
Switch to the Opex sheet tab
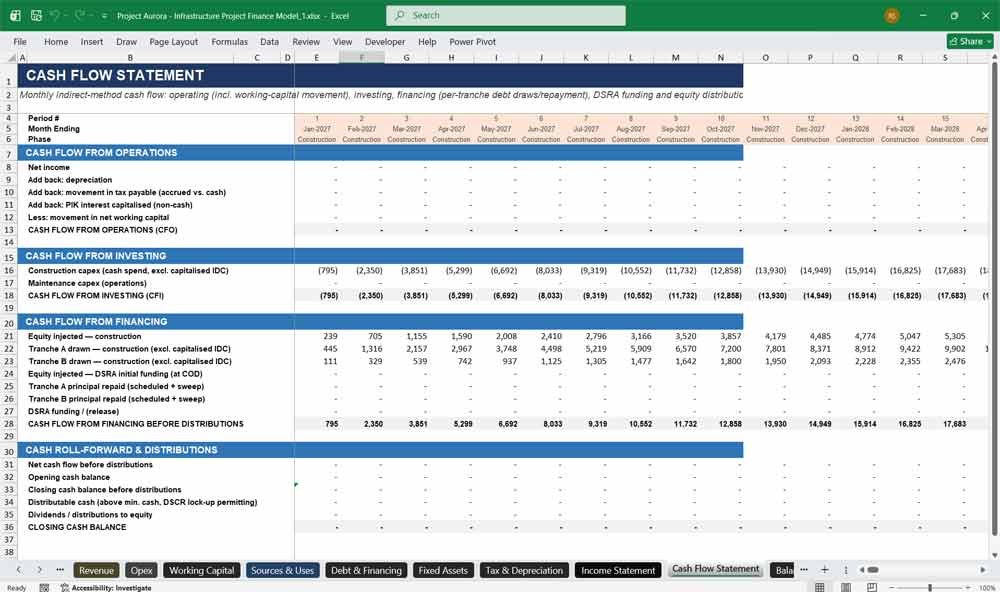[x=142, y=570]
